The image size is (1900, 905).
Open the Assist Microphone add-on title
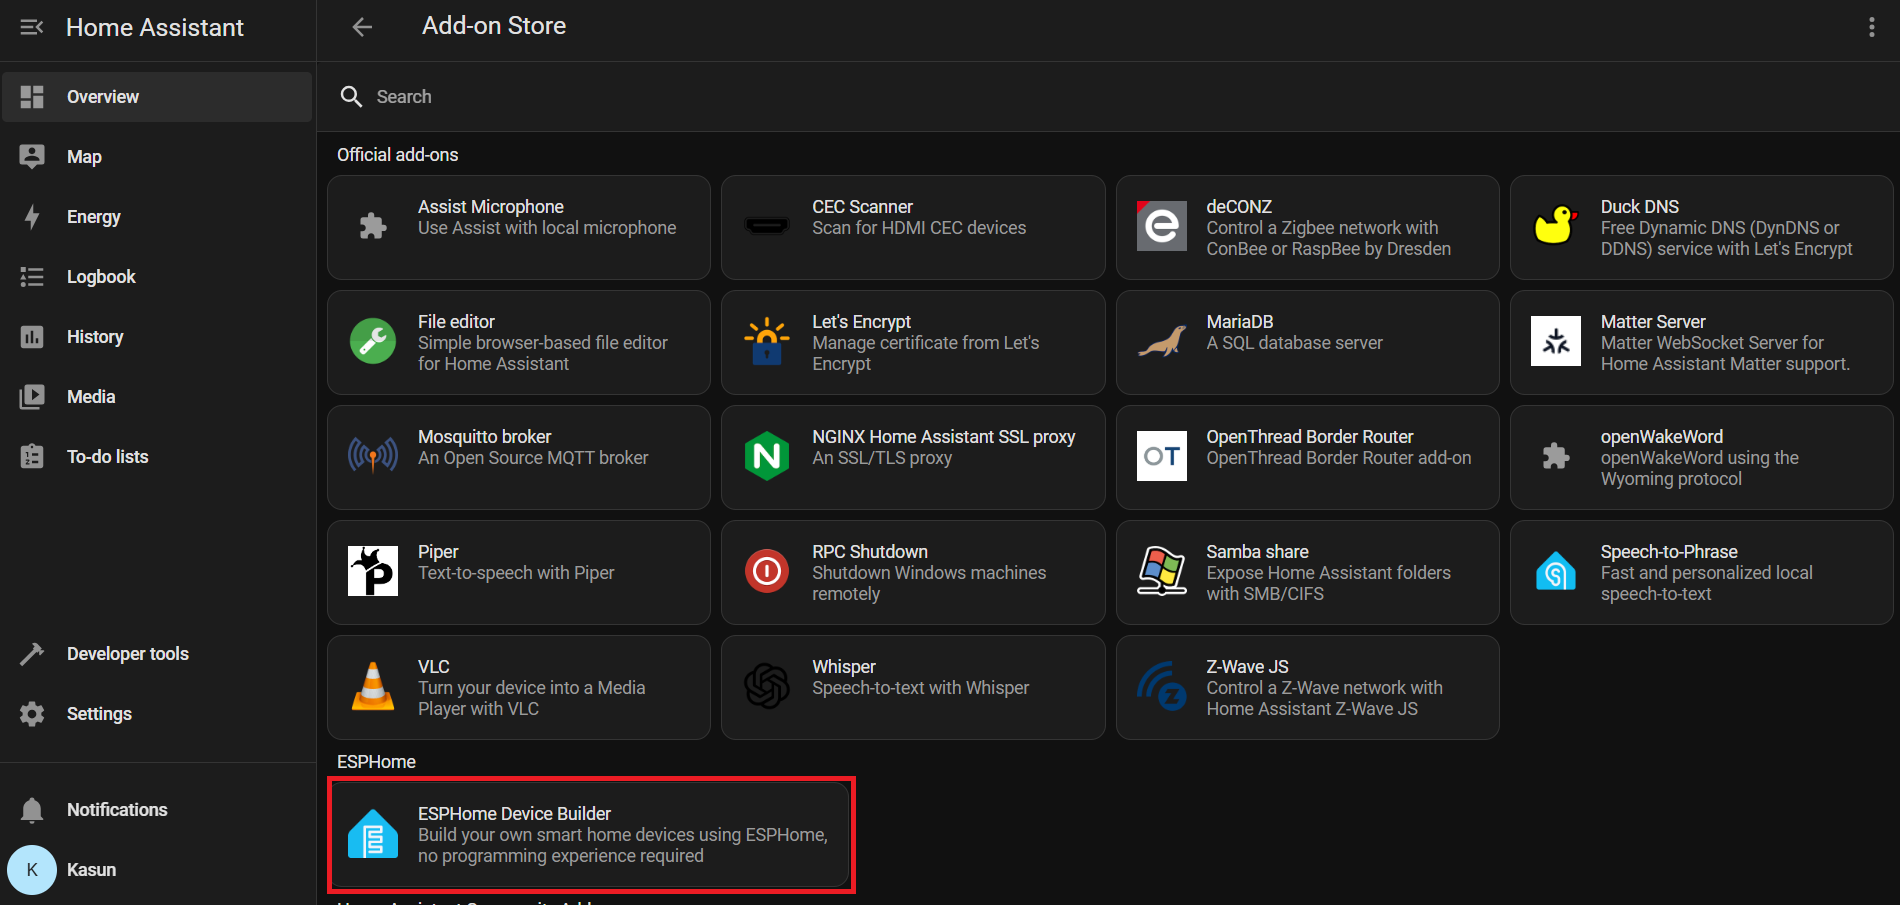(491, 207)
